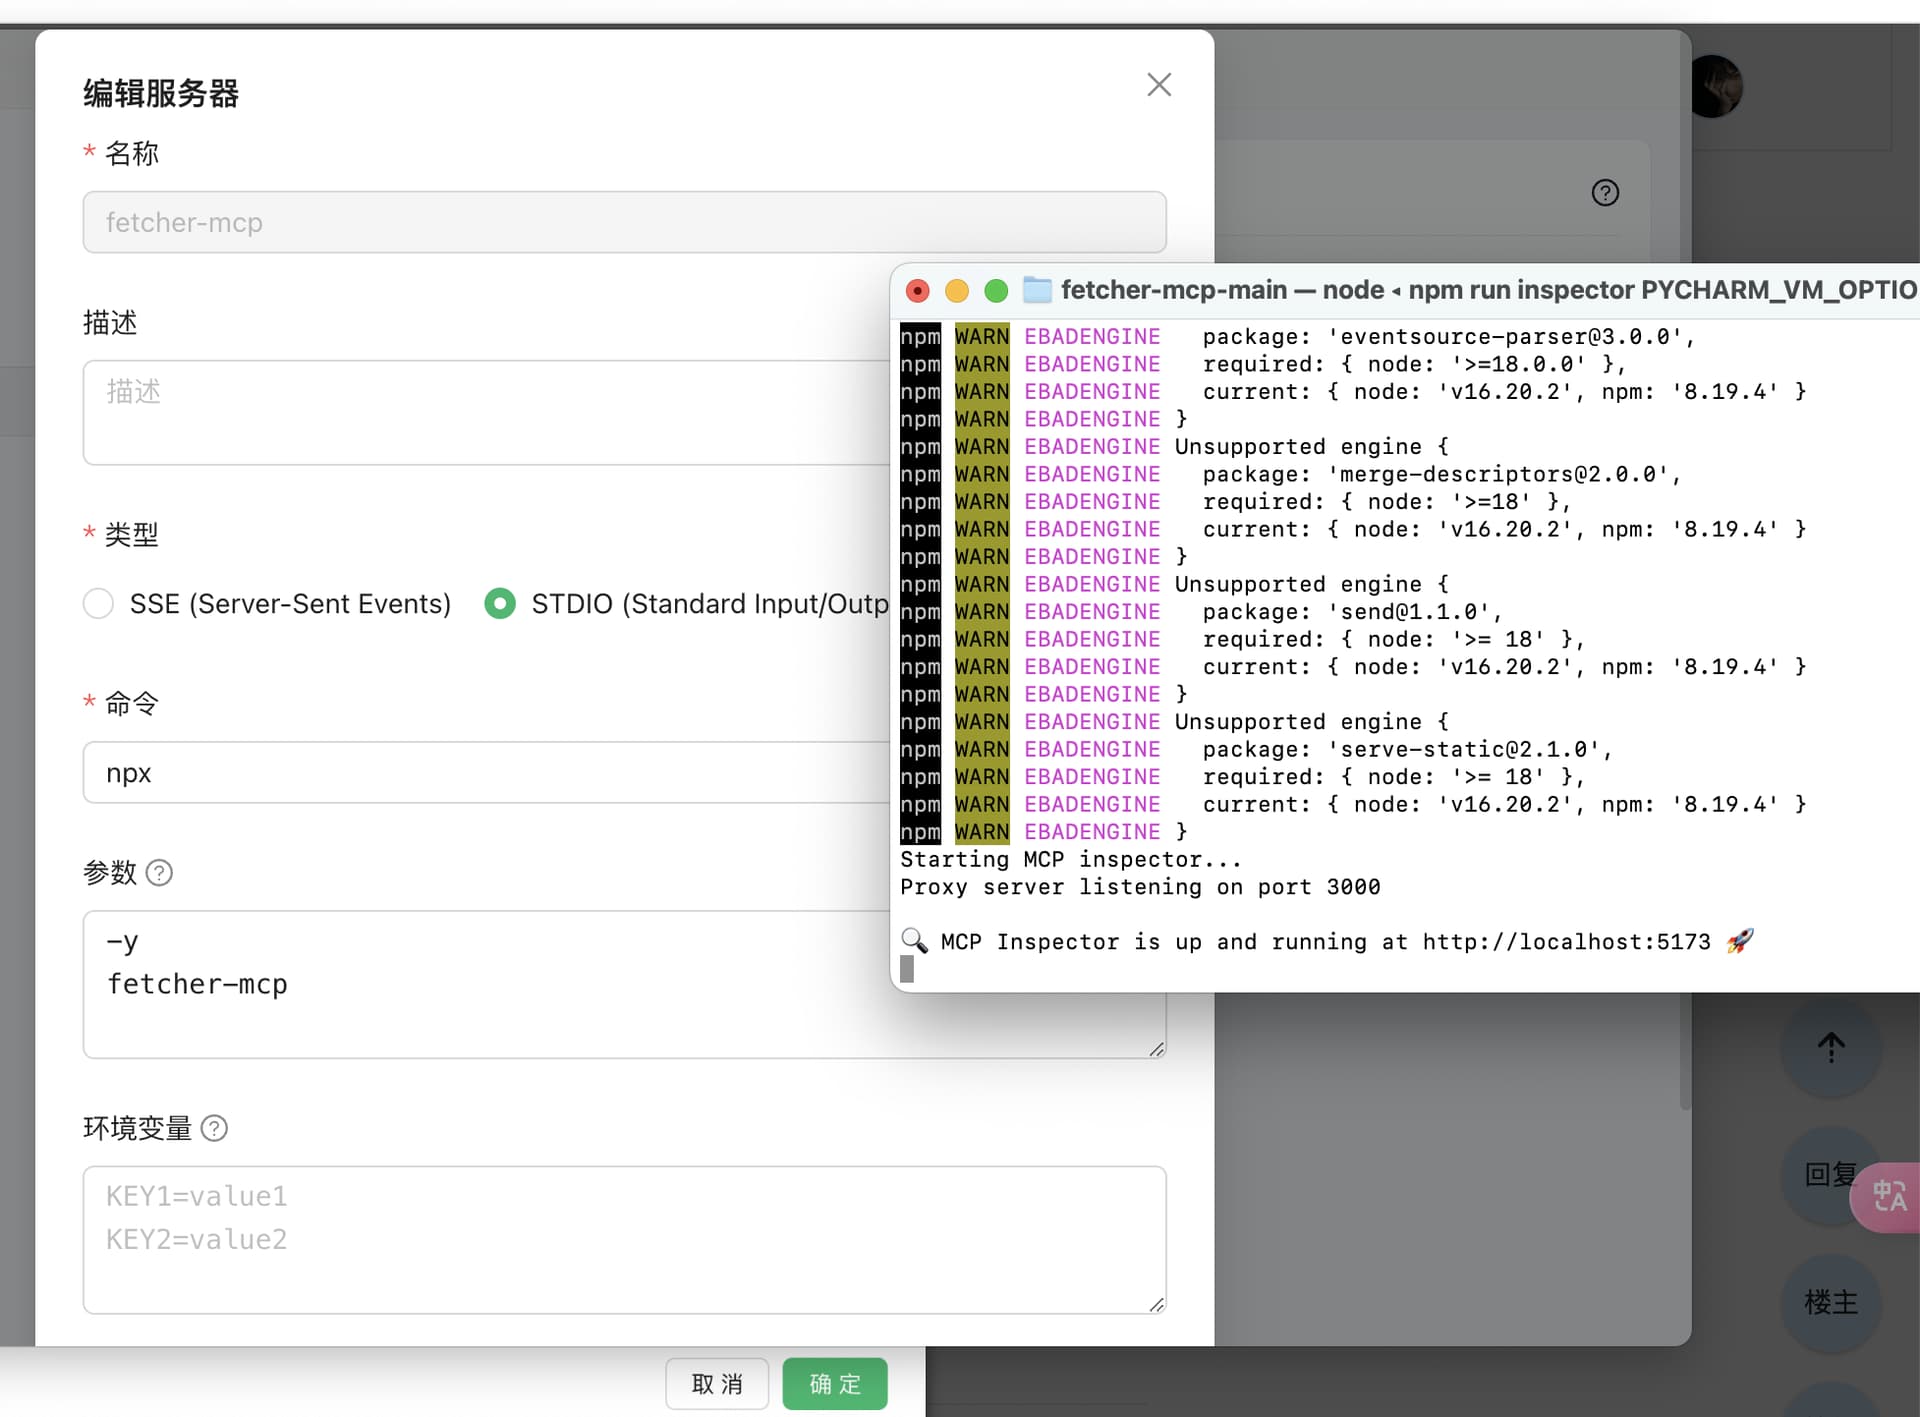Close the 编辑服务器 dialog with X

coord(1159,85)
